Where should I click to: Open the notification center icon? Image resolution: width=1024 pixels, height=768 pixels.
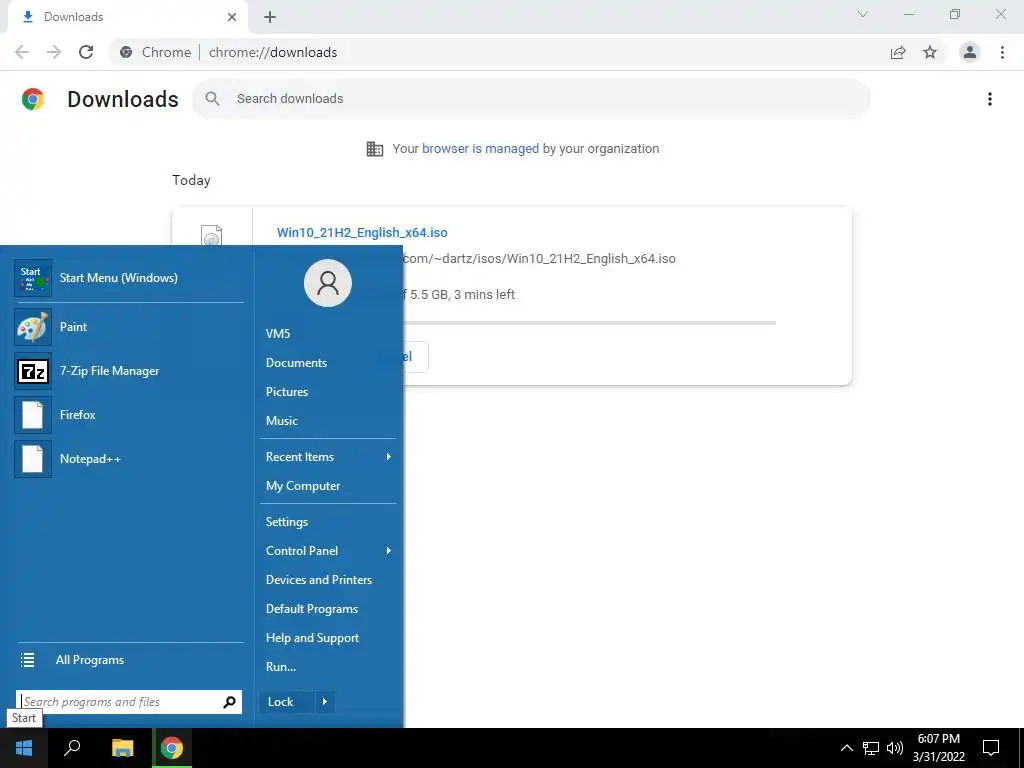click(x=991, y=748)
